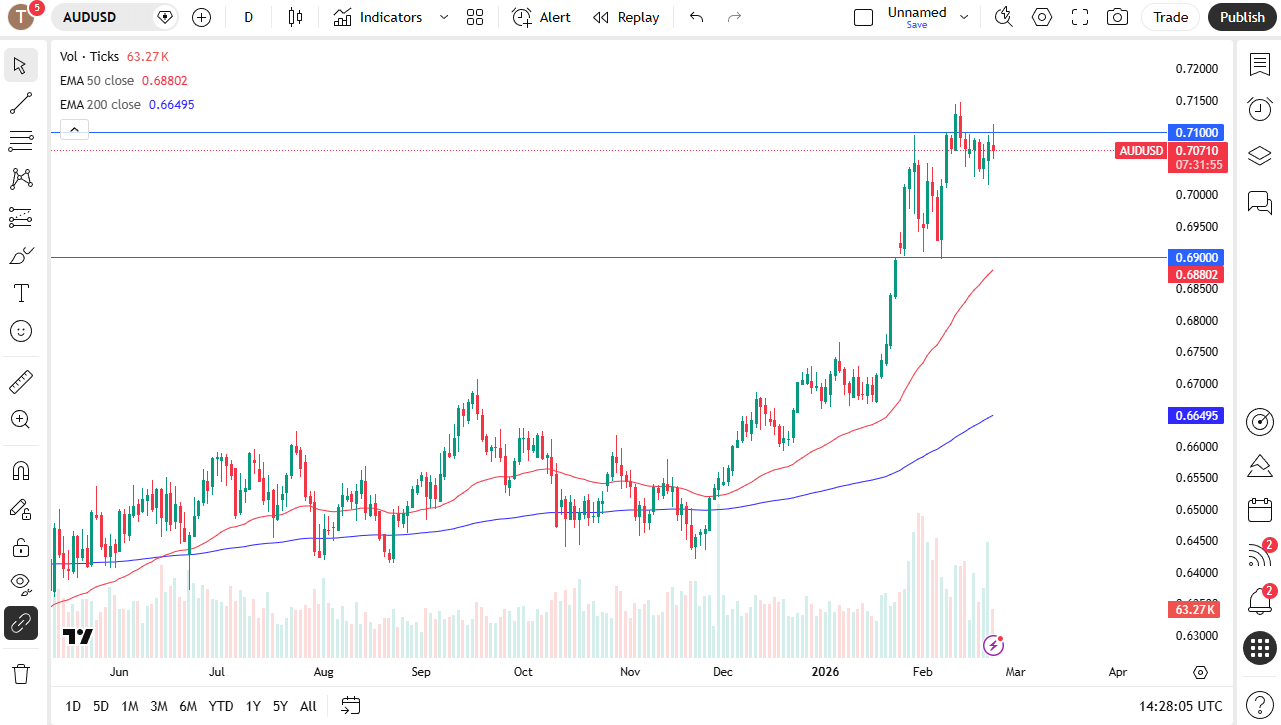The width and height of the screenshot is (1281, 725).
Task: Open the candlestick chart style selector
Action: click(294, 17)
